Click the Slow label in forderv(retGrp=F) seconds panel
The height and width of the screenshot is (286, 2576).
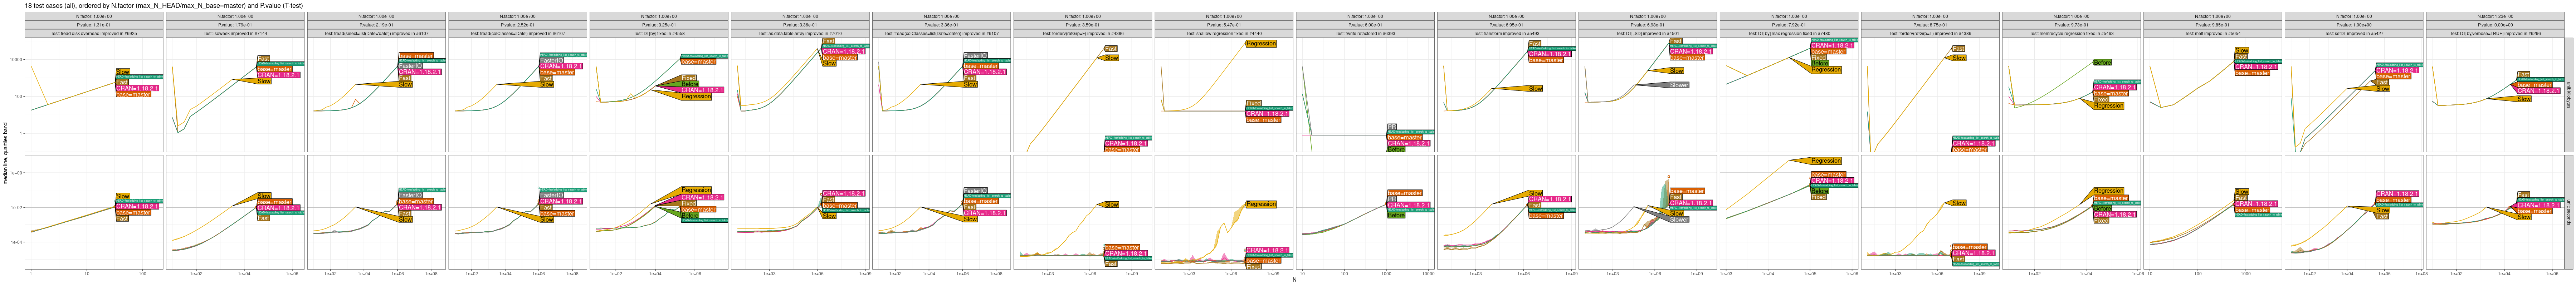(x=1111, y=205)
